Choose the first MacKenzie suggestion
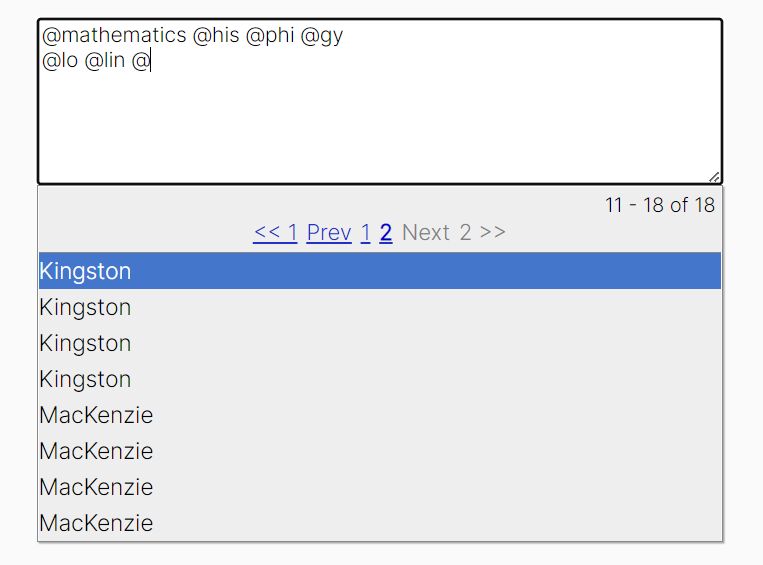The image size is (763, 565). [380, 415]
